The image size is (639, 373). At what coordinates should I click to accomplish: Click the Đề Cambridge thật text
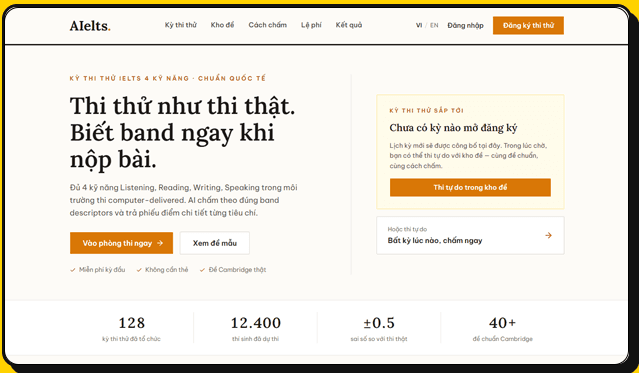pos(237,270)
